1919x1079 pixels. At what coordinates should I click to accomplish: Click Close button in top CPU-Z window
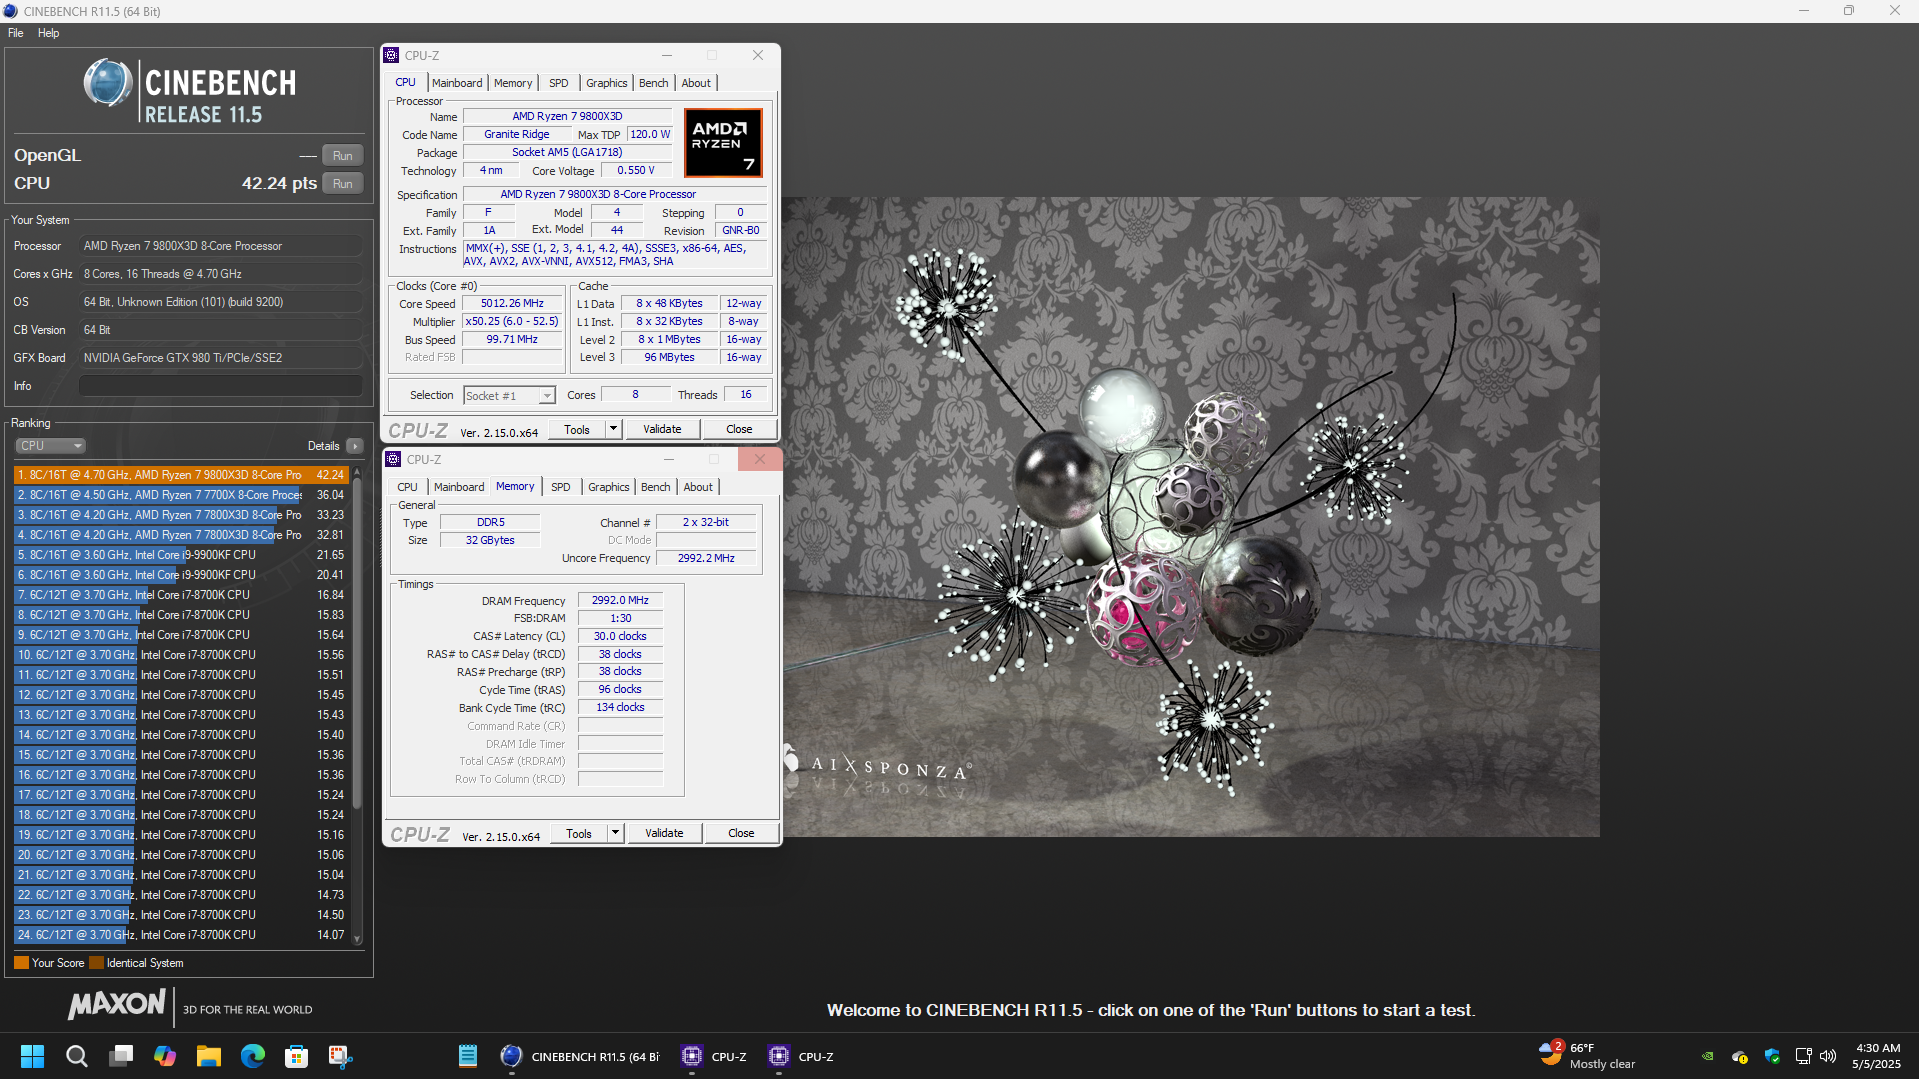click(740, 429)
